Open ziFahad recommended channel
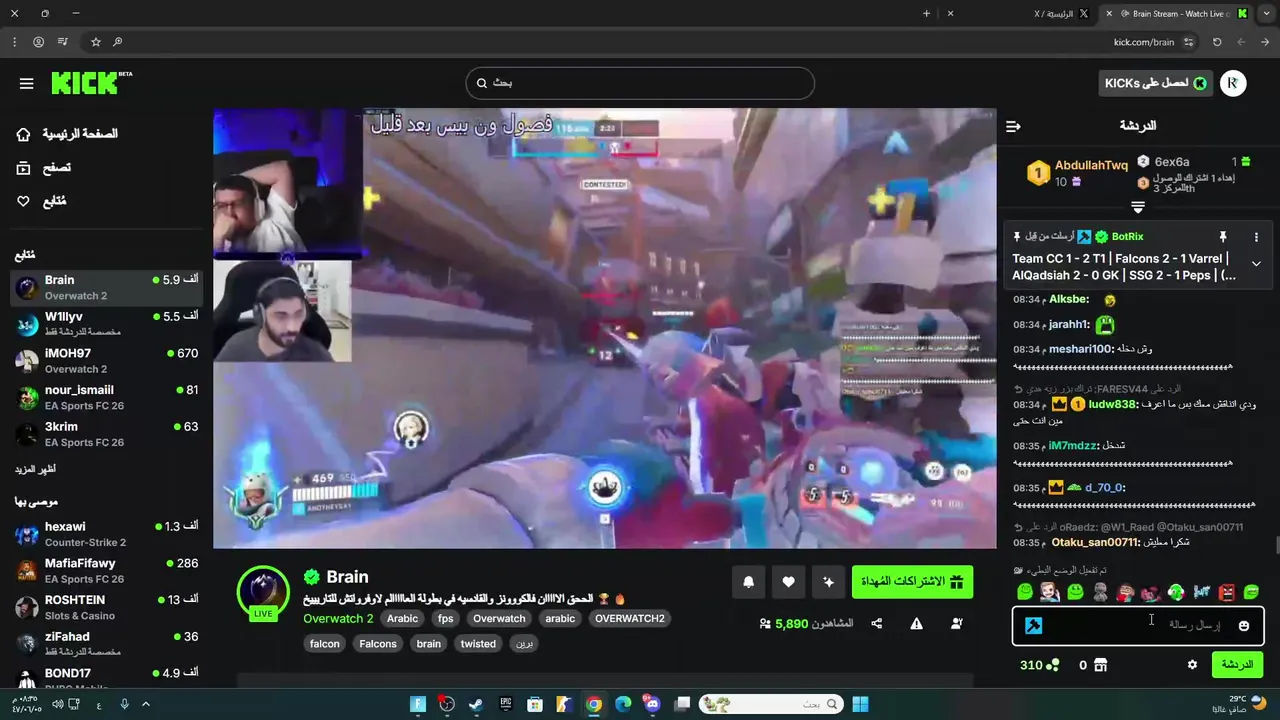Viewport: 1280px width, 720px height. click(107, 644)
